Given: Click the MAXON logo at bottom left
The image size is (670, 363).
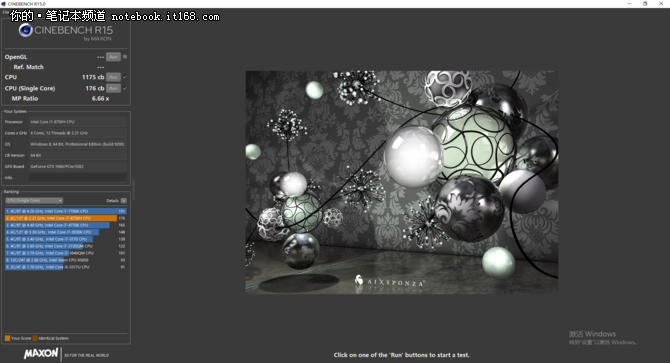Looking at the screenshot, I should click(41, 354).
